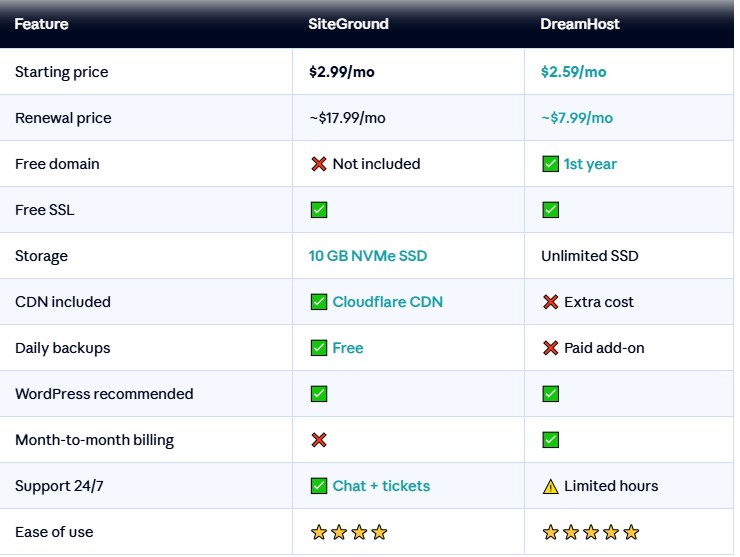Click DreamHost's green check in the Free SSL row
The height and width of the screenshot is (557, 740).
click(550, 210)
